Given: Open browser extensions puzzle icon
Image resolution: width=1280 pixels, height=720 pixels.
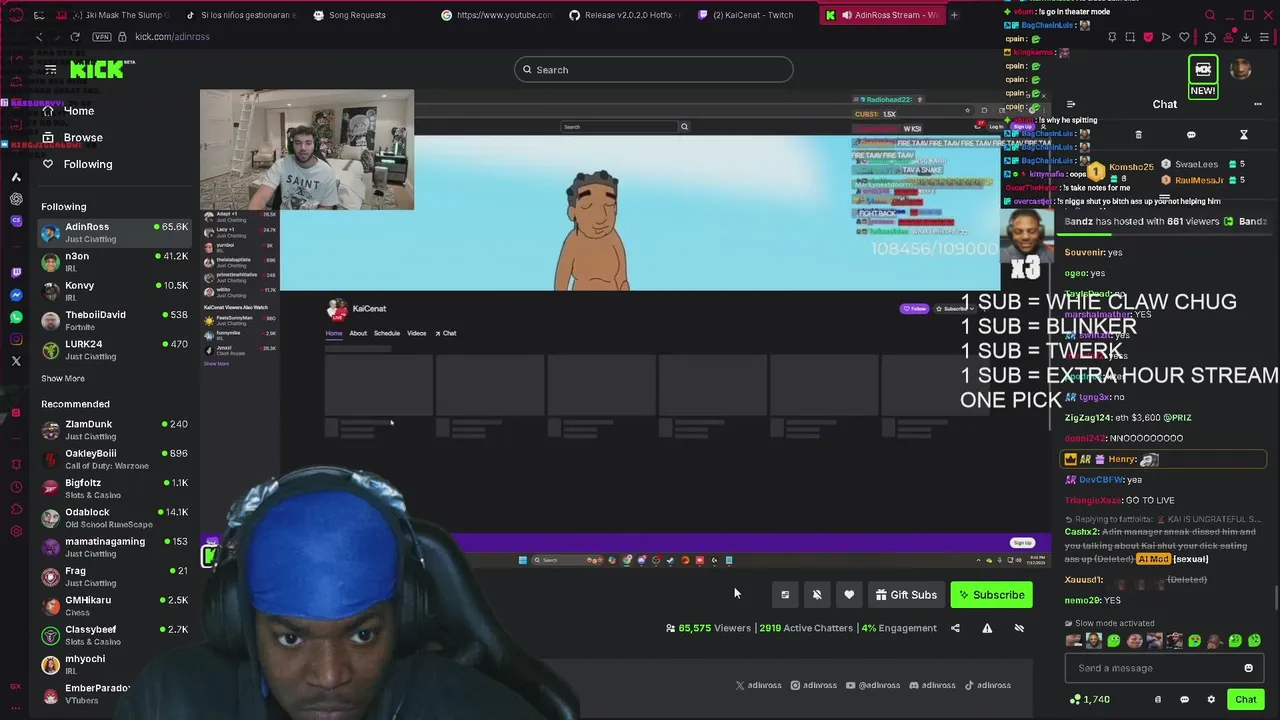Looking at the screenshot, I should pos(1210,37).
